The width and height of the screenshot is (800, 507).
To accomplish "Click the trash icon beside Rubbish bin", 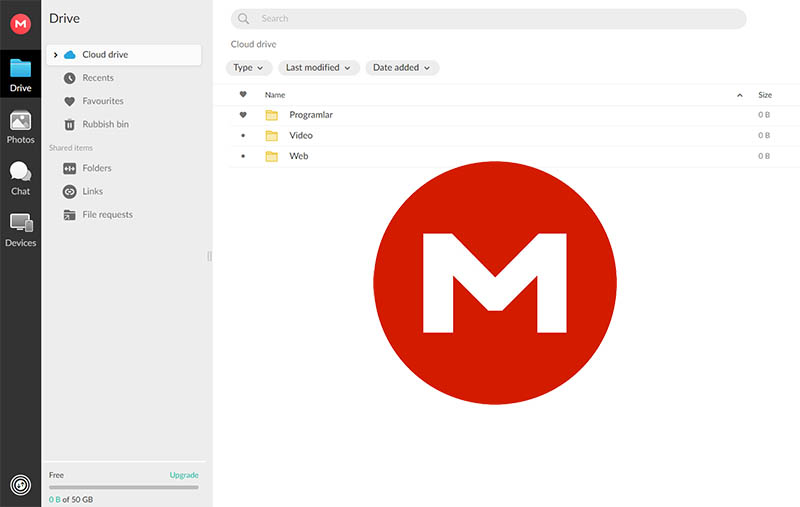I will 70,124.
